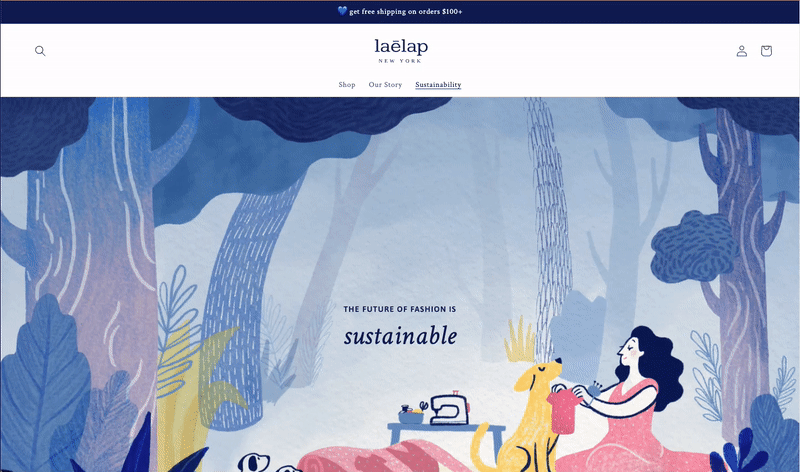Click the free shipping announcement text
The width and height of the screenshot is (800, 472).
pyautogui.click(x=406, y=11)
